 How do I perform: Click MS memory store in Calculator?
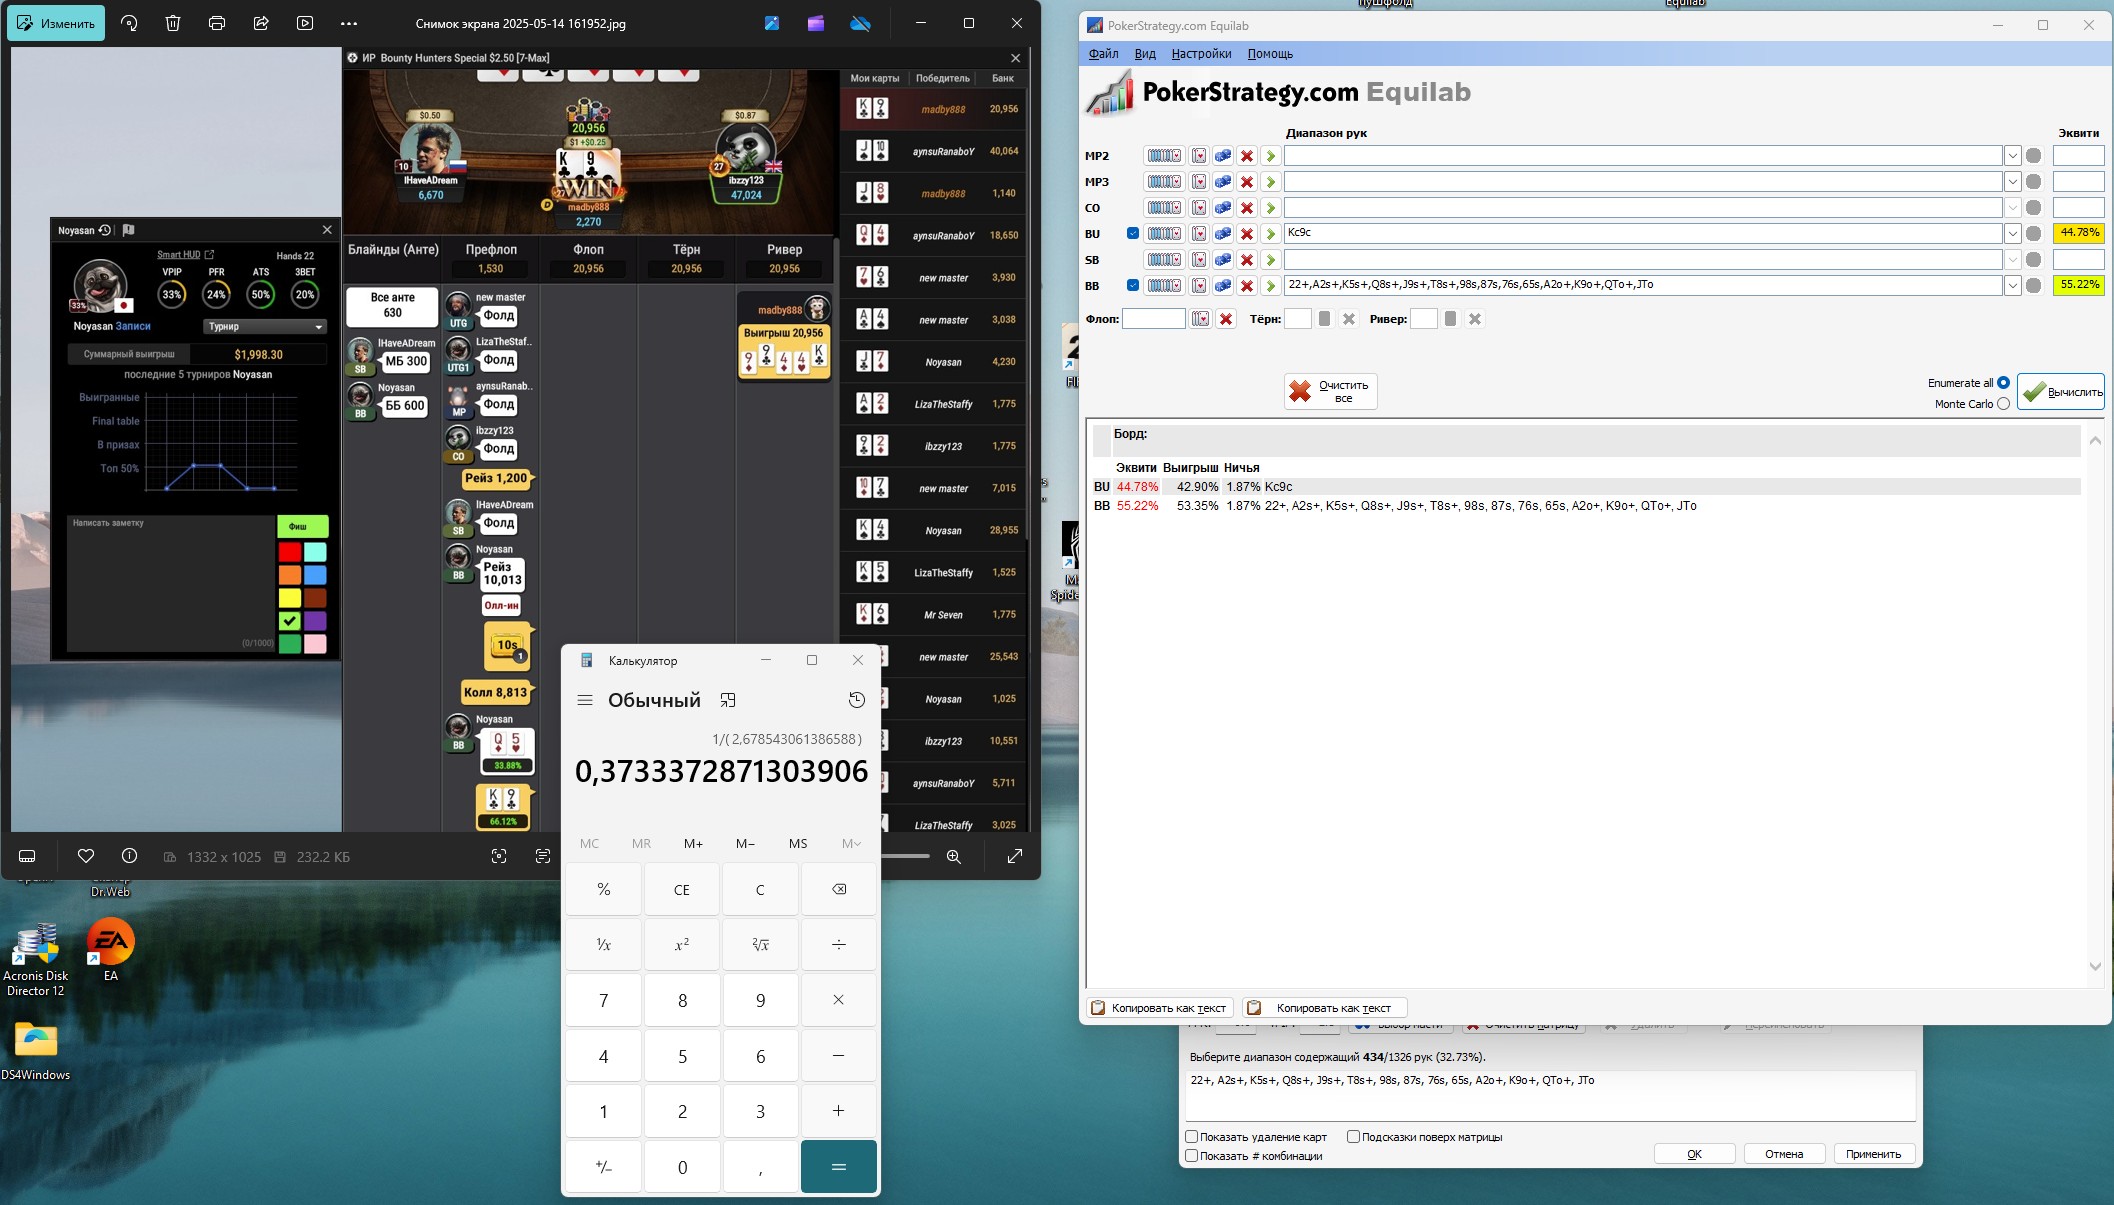[798, 843]
